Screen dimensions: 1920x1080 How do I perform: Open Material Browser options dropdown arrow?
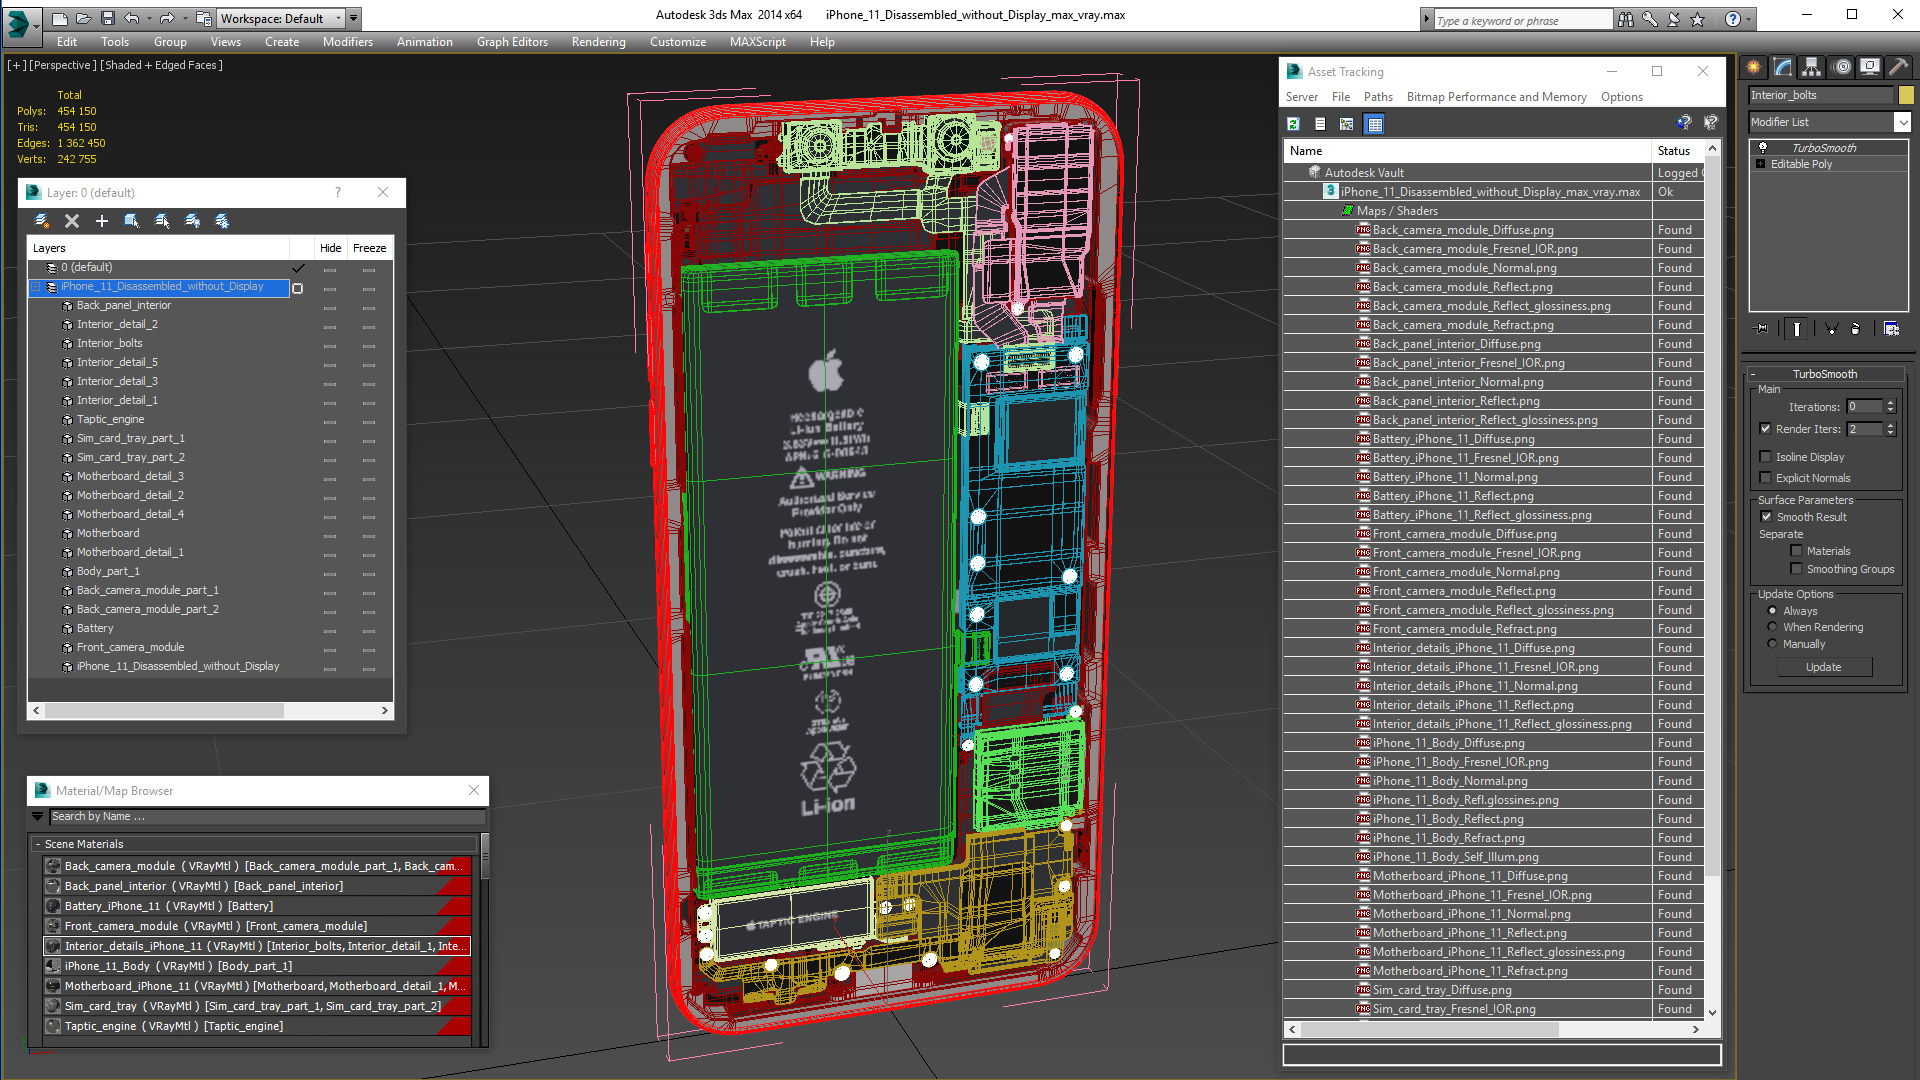pos(38,817)
